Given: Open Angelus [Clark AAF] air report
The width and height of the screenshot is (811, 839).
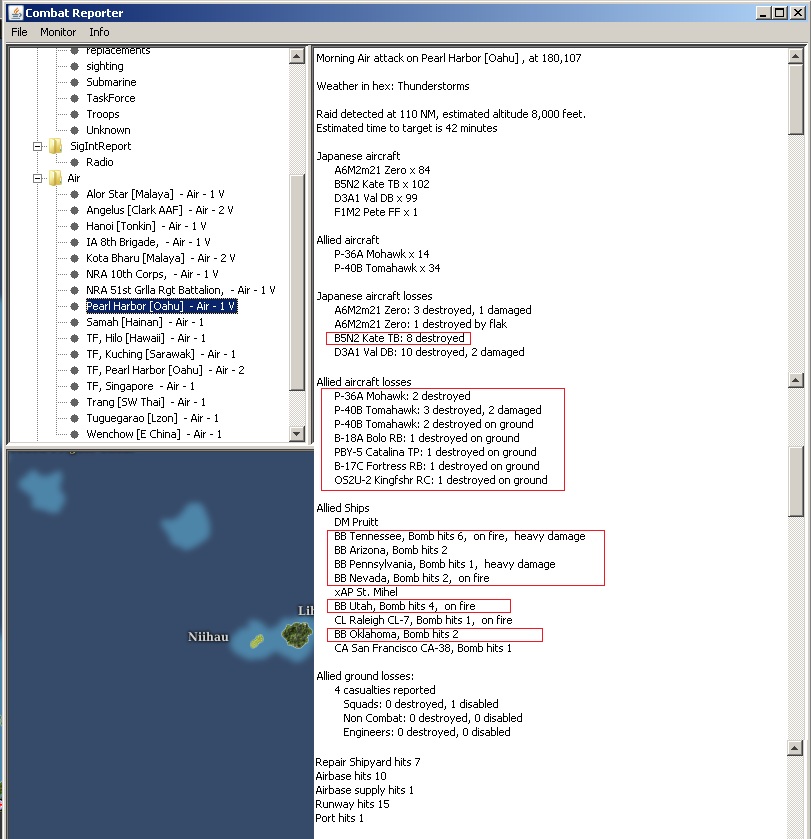Looking at the screenshot, I should (x=159, y=210).
